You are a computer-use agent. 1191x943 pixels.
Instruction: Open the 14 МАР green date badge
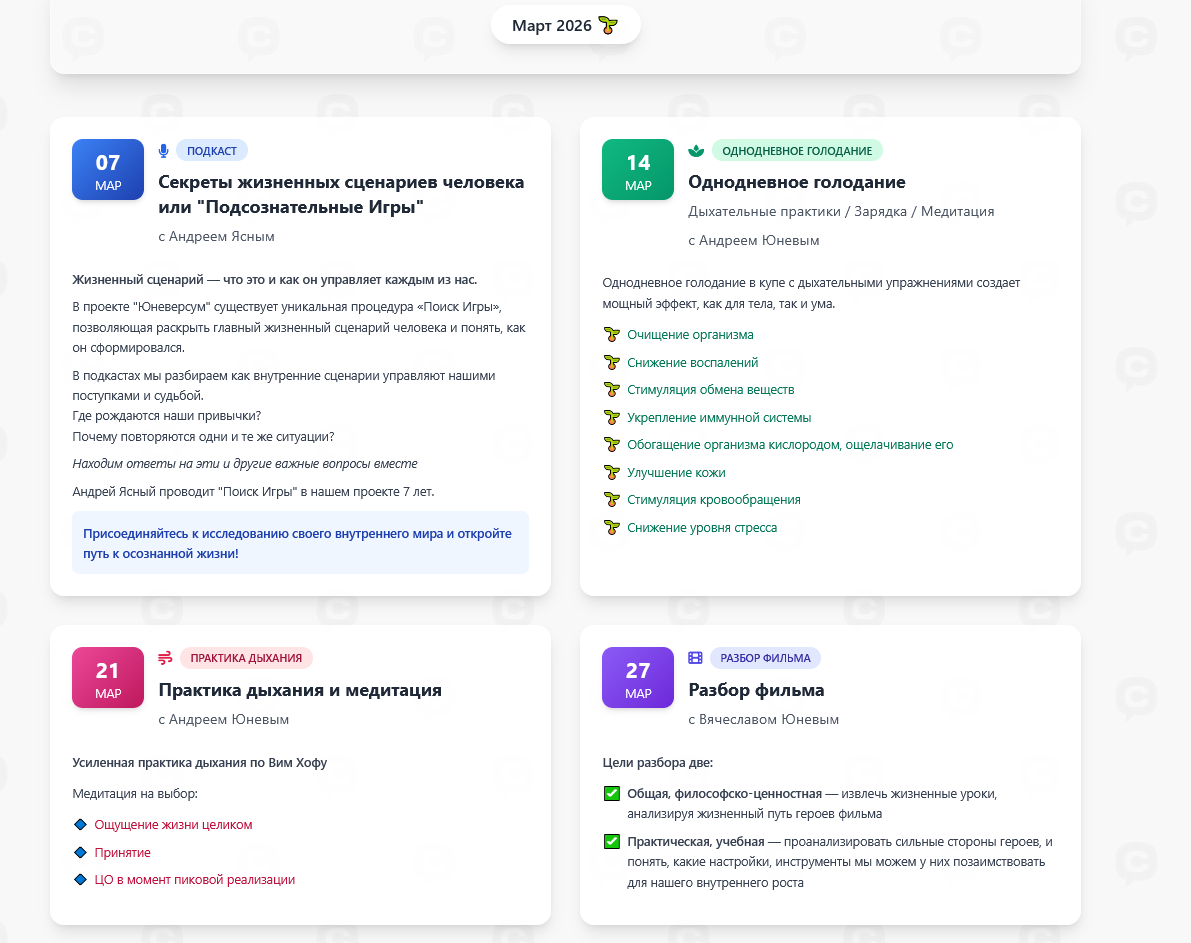coord(638,170)
